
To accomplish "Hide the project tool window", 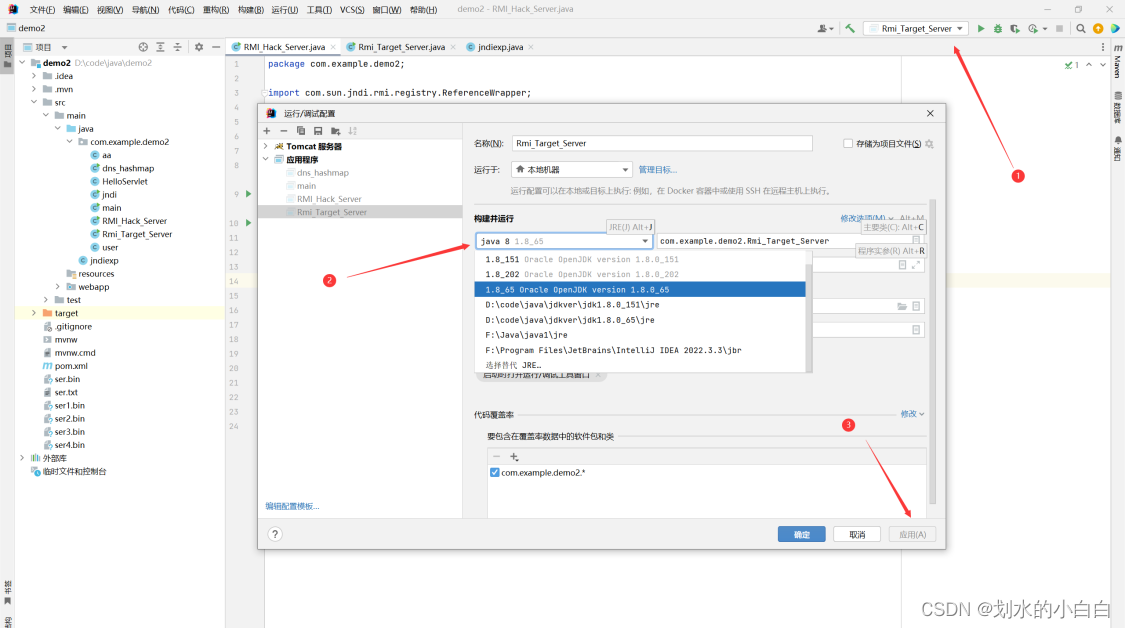I will point(216,47).
